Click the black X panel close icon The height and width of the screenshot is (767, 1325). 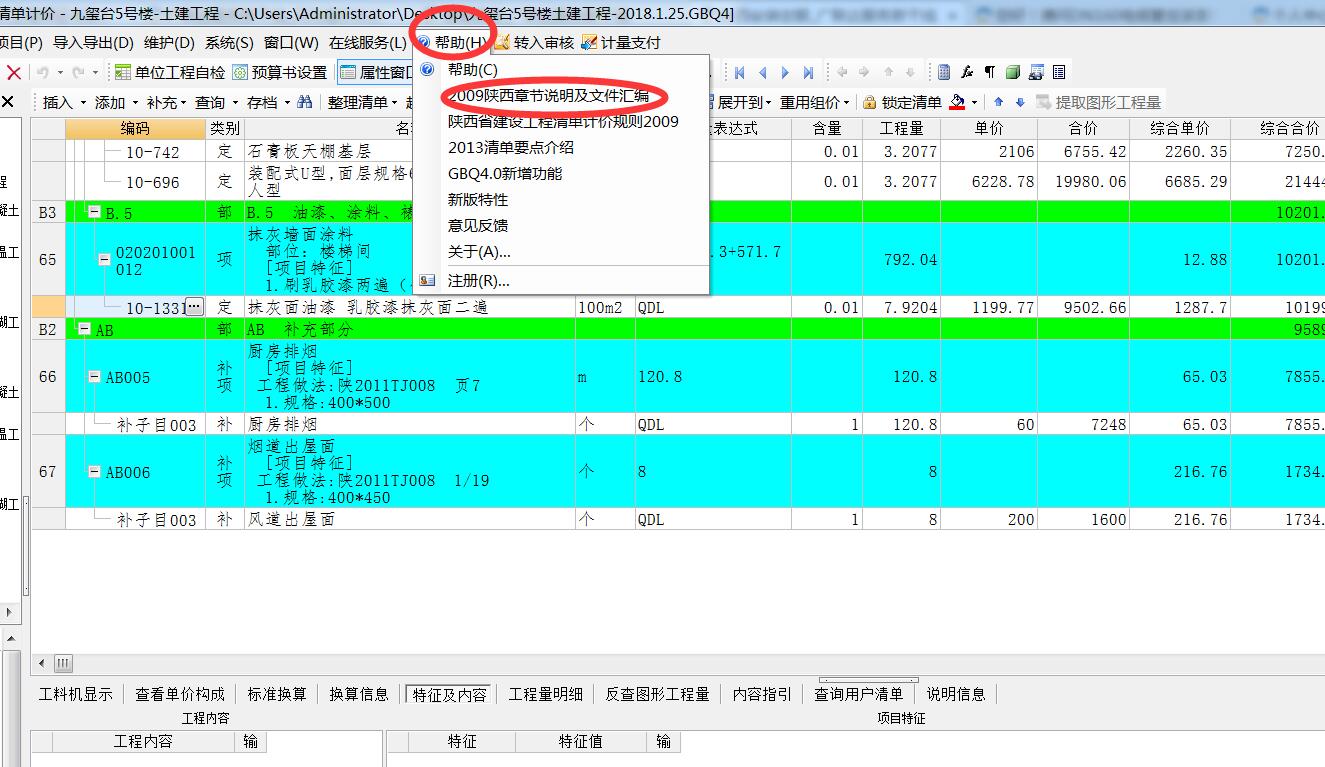coord(8,102)
